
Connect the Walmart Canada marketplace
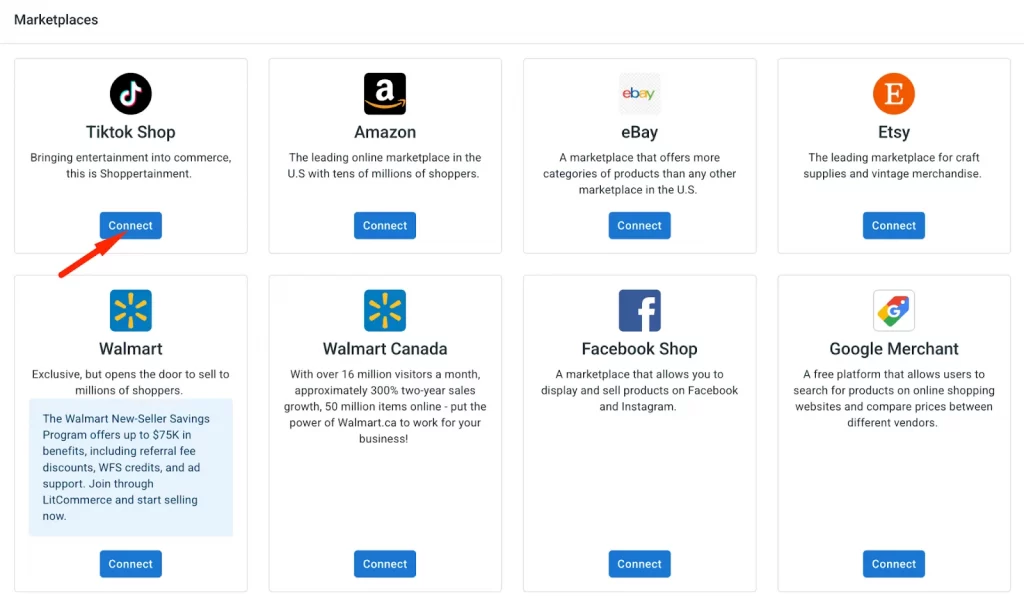coord(384,563)
